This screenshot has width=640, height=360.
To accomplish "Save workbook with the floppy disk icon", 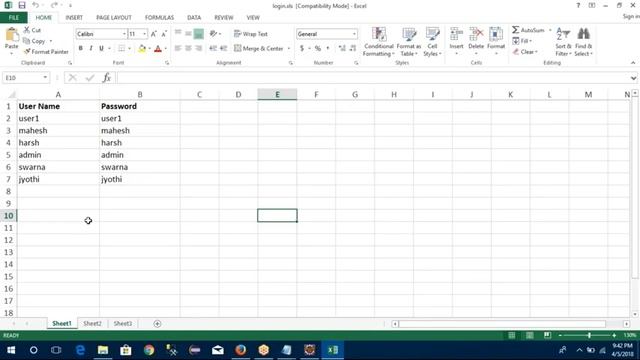I will pos(22,5).
